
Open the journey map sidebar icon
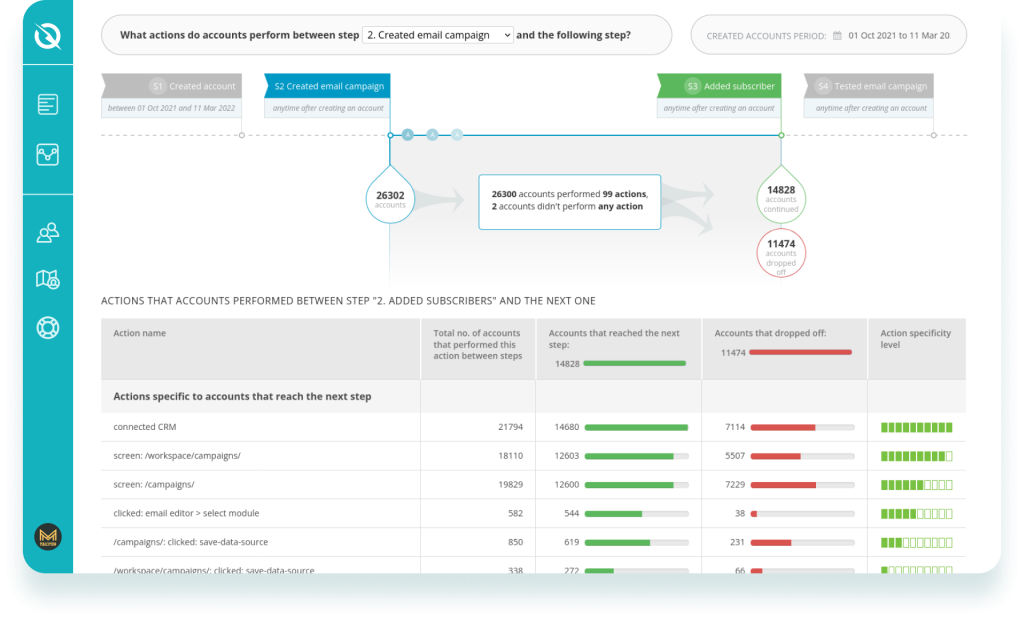48,279
